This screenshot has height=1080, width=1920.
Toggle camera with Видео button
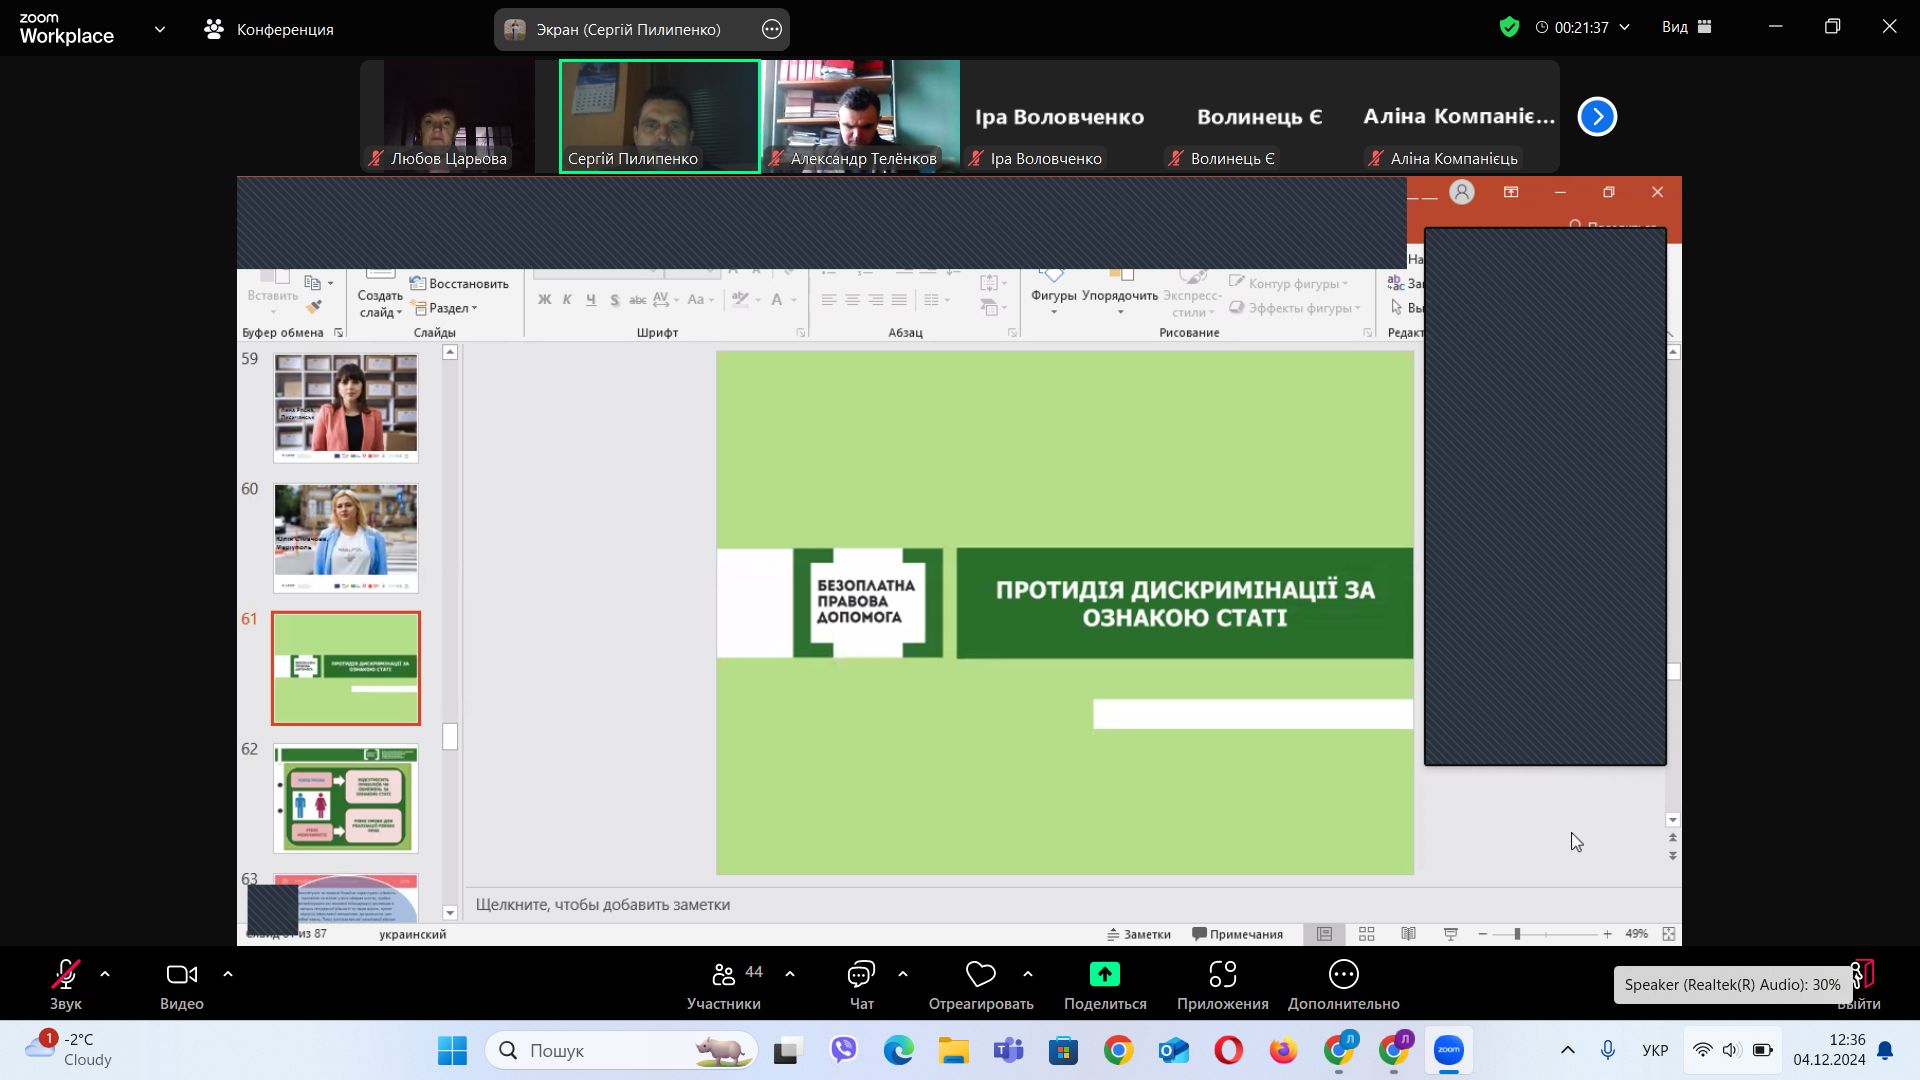pyautogui.click(x=181, y=975)
